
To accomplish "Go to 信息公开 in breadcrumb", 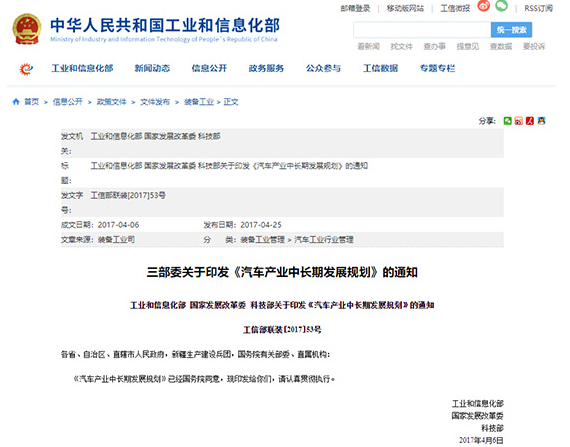I will pos(68,102).
